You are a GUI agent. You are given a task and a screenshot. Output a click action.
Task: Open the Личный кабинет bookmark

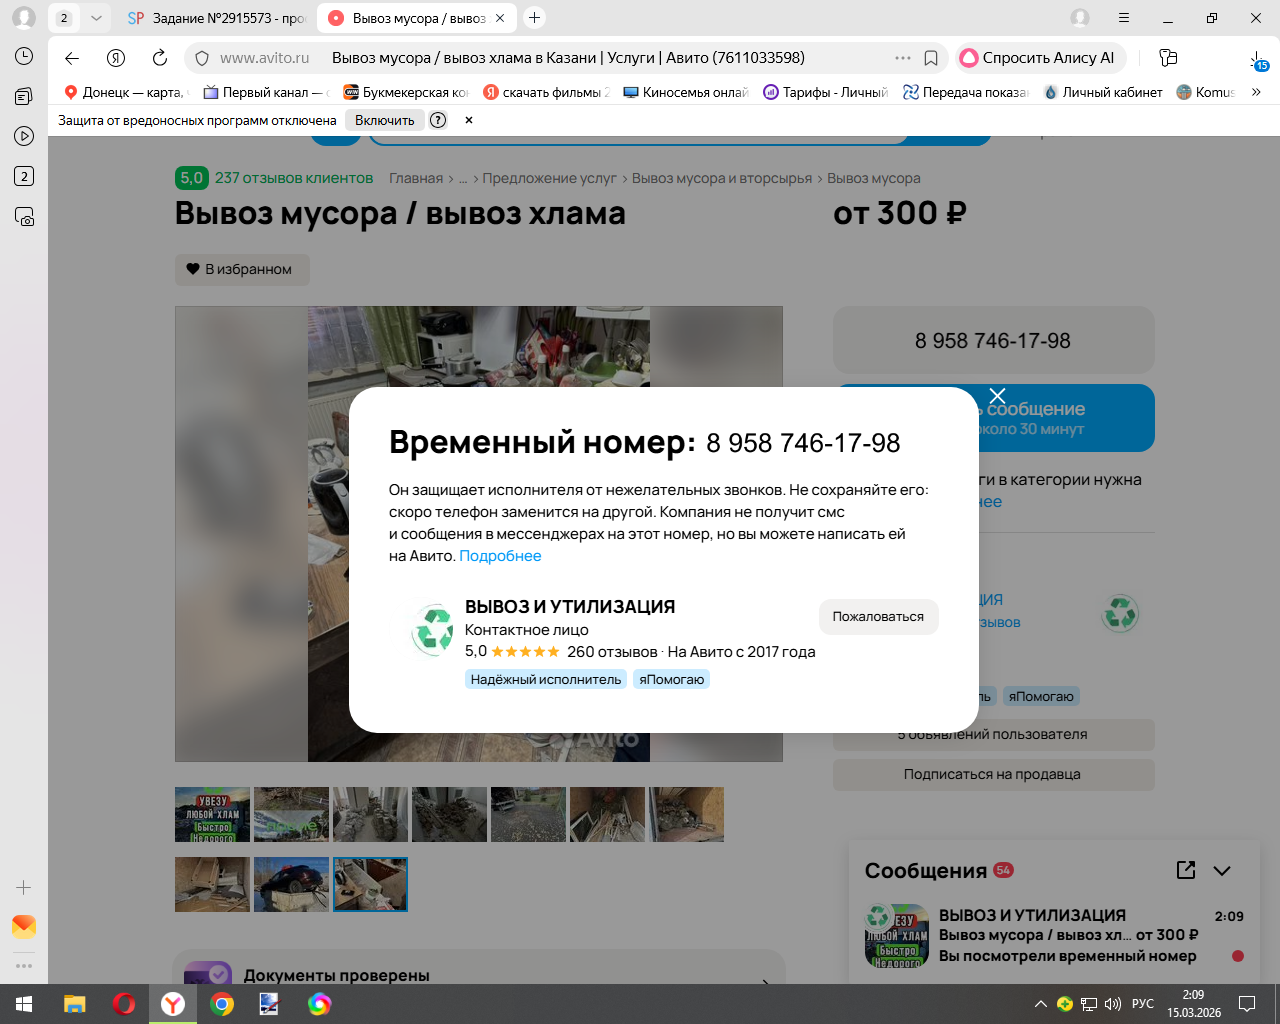click(1103, 92)
